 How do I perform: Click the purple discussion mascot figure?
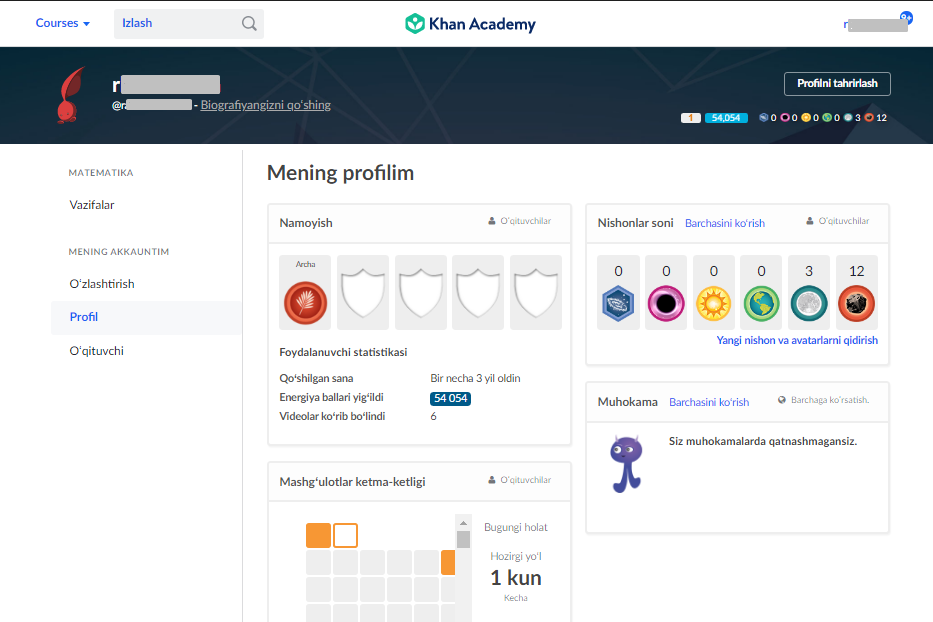pyautogui.click(x=626, y=464)
